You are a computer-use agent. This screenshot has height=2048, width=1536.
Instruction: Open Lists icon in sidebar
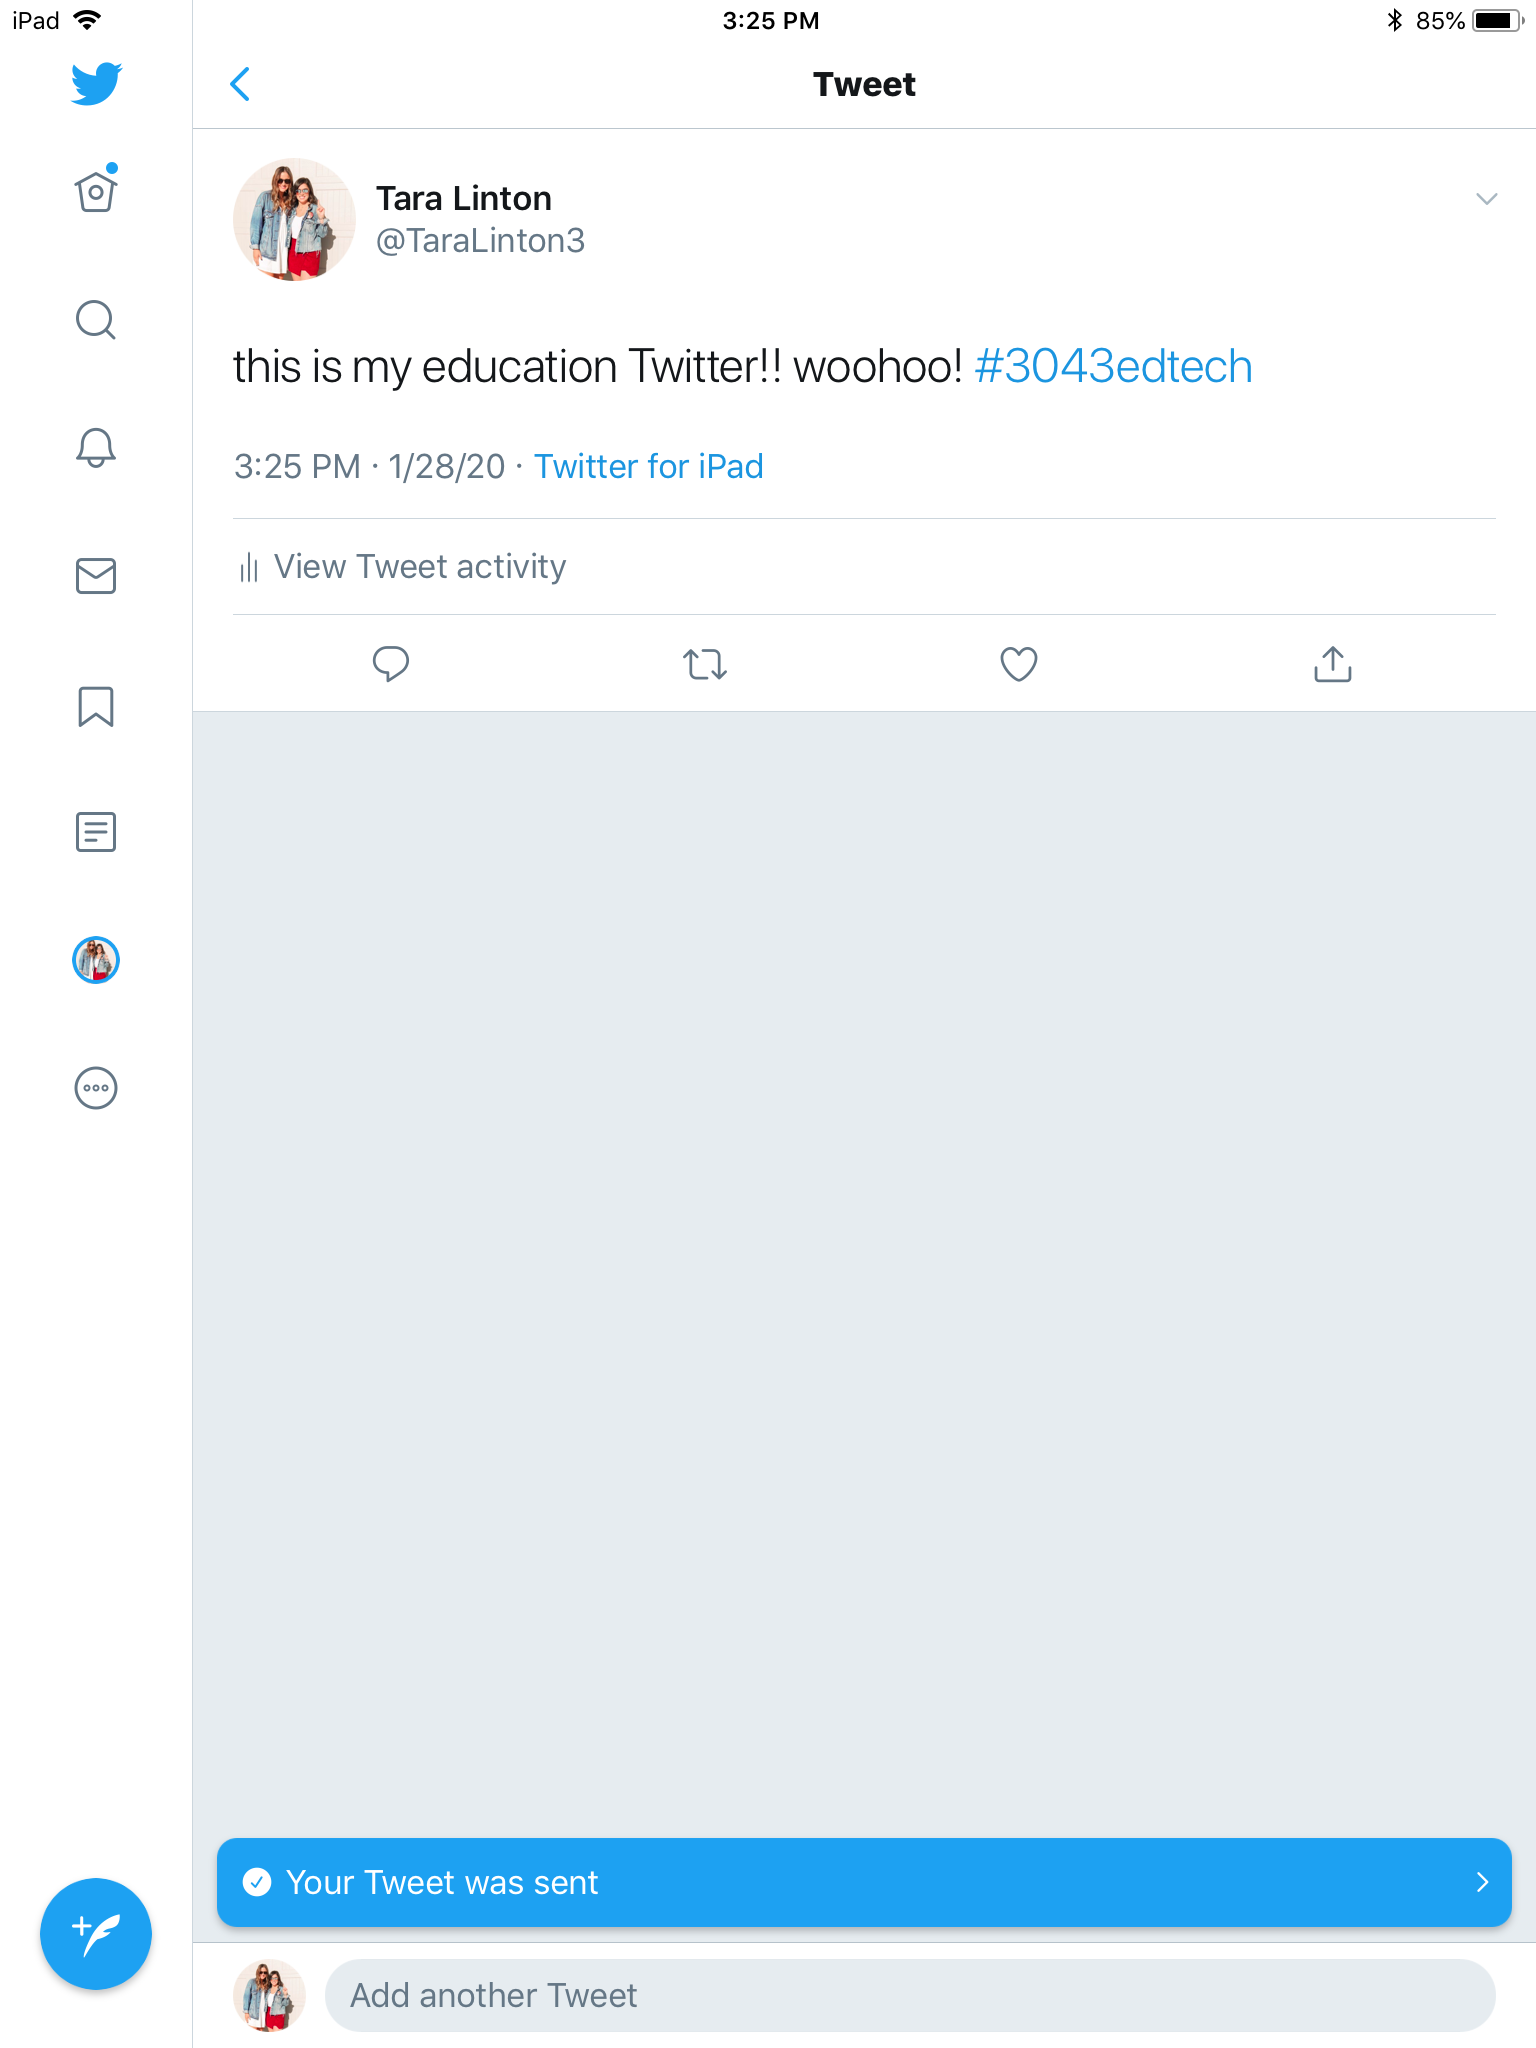coord(96,832)
